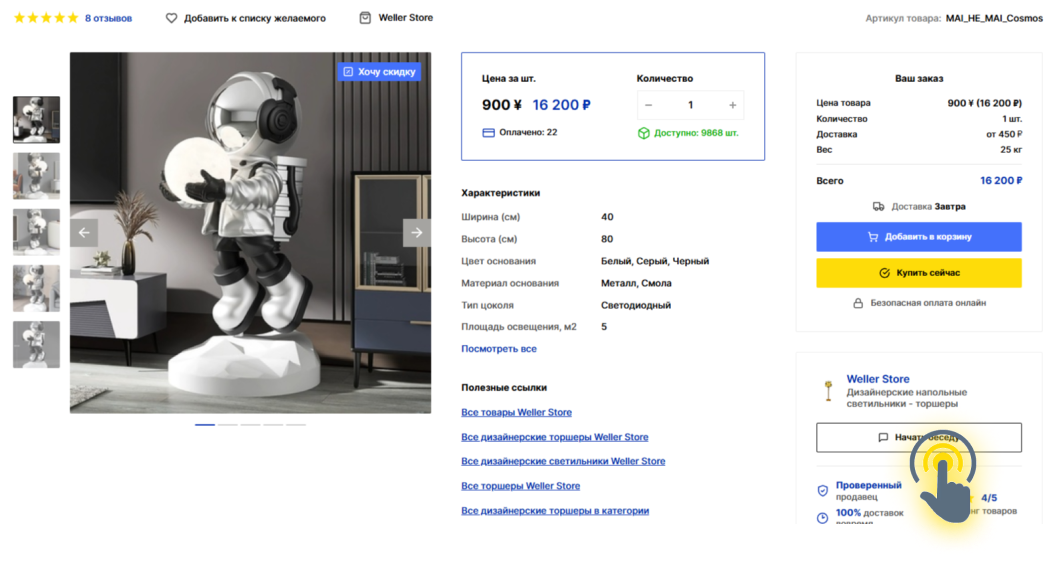
Task: Advance to the next product photo arrow
Action: (x=417, y=232)
